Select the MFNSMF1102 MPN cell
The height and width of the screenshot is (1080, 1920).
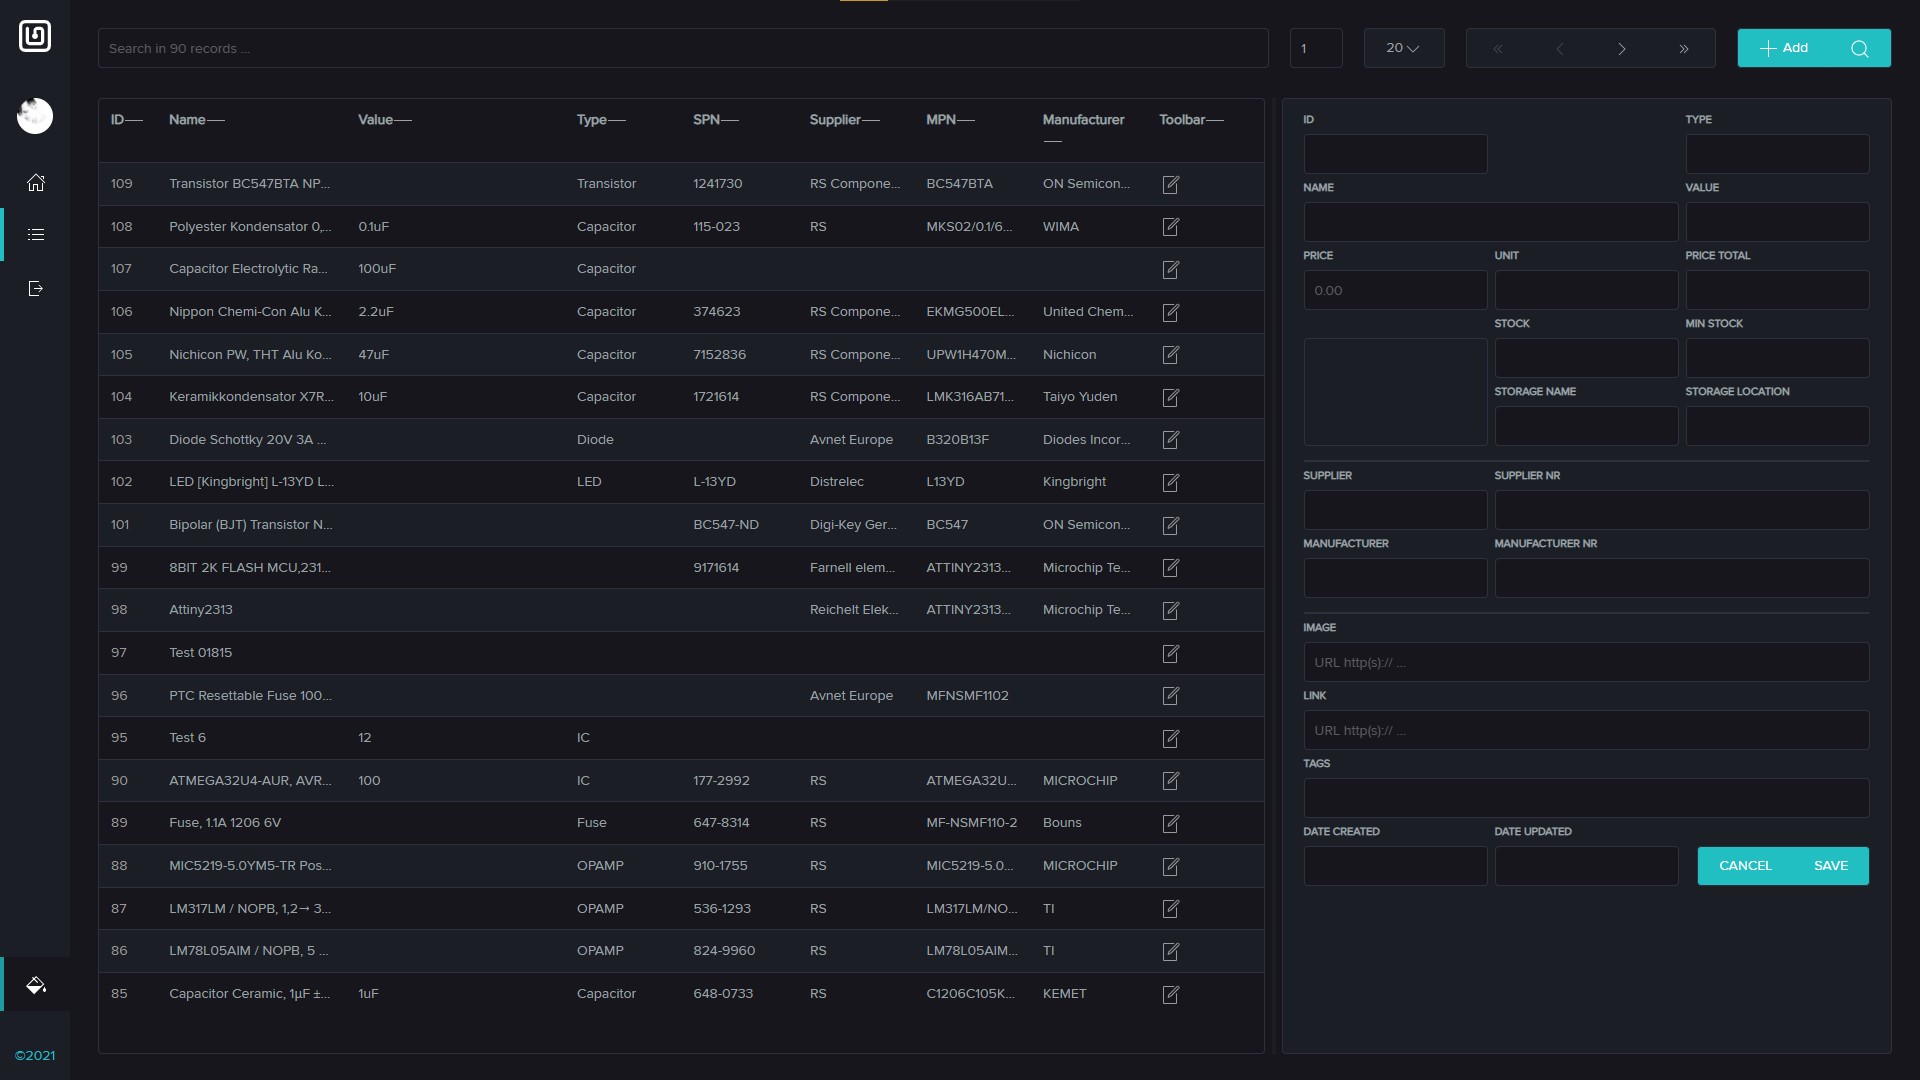coord(967,696)
